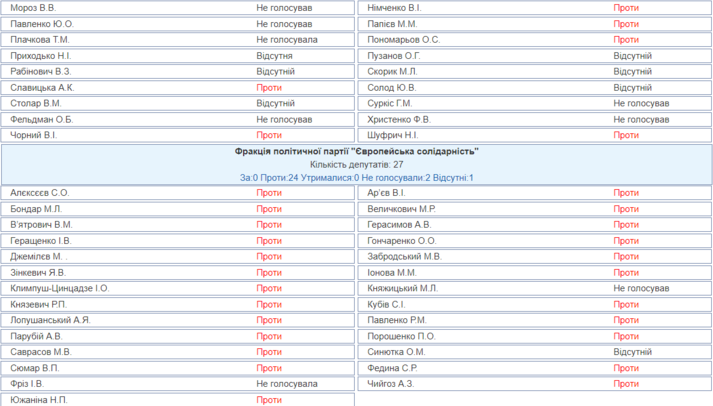Viewport: 713px width, 406px height.
Task: Select the "Проти" vote beside Німченко В.І.
Action: [x=626, y=7]
